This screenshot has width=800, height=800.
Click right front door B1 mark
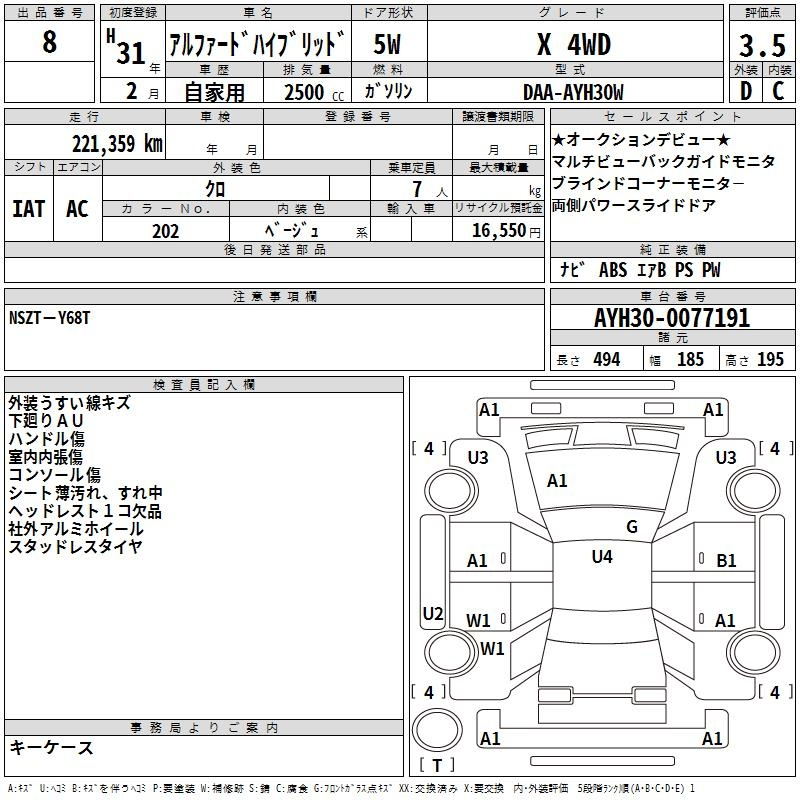726,561
